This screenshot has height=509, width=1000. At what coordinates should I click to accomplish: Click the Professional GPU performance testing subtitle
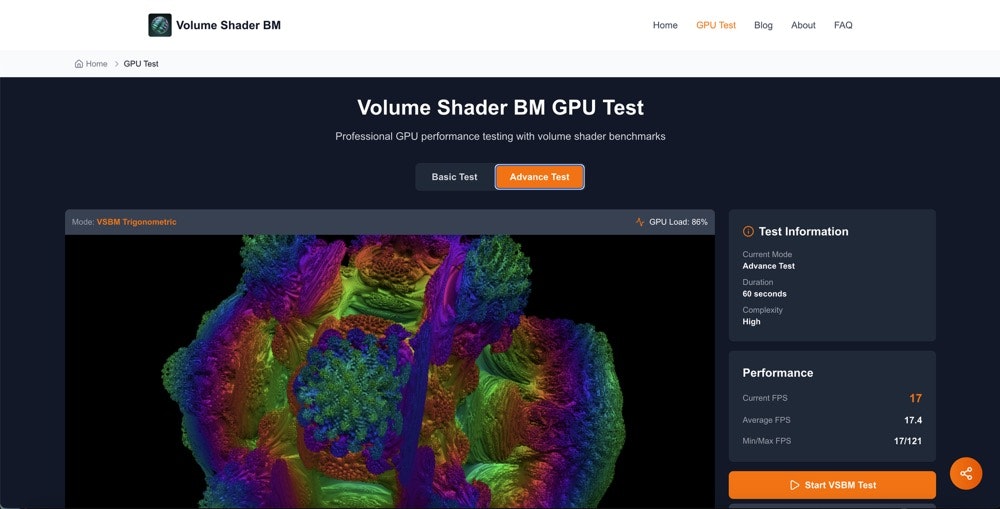point(500,136)
